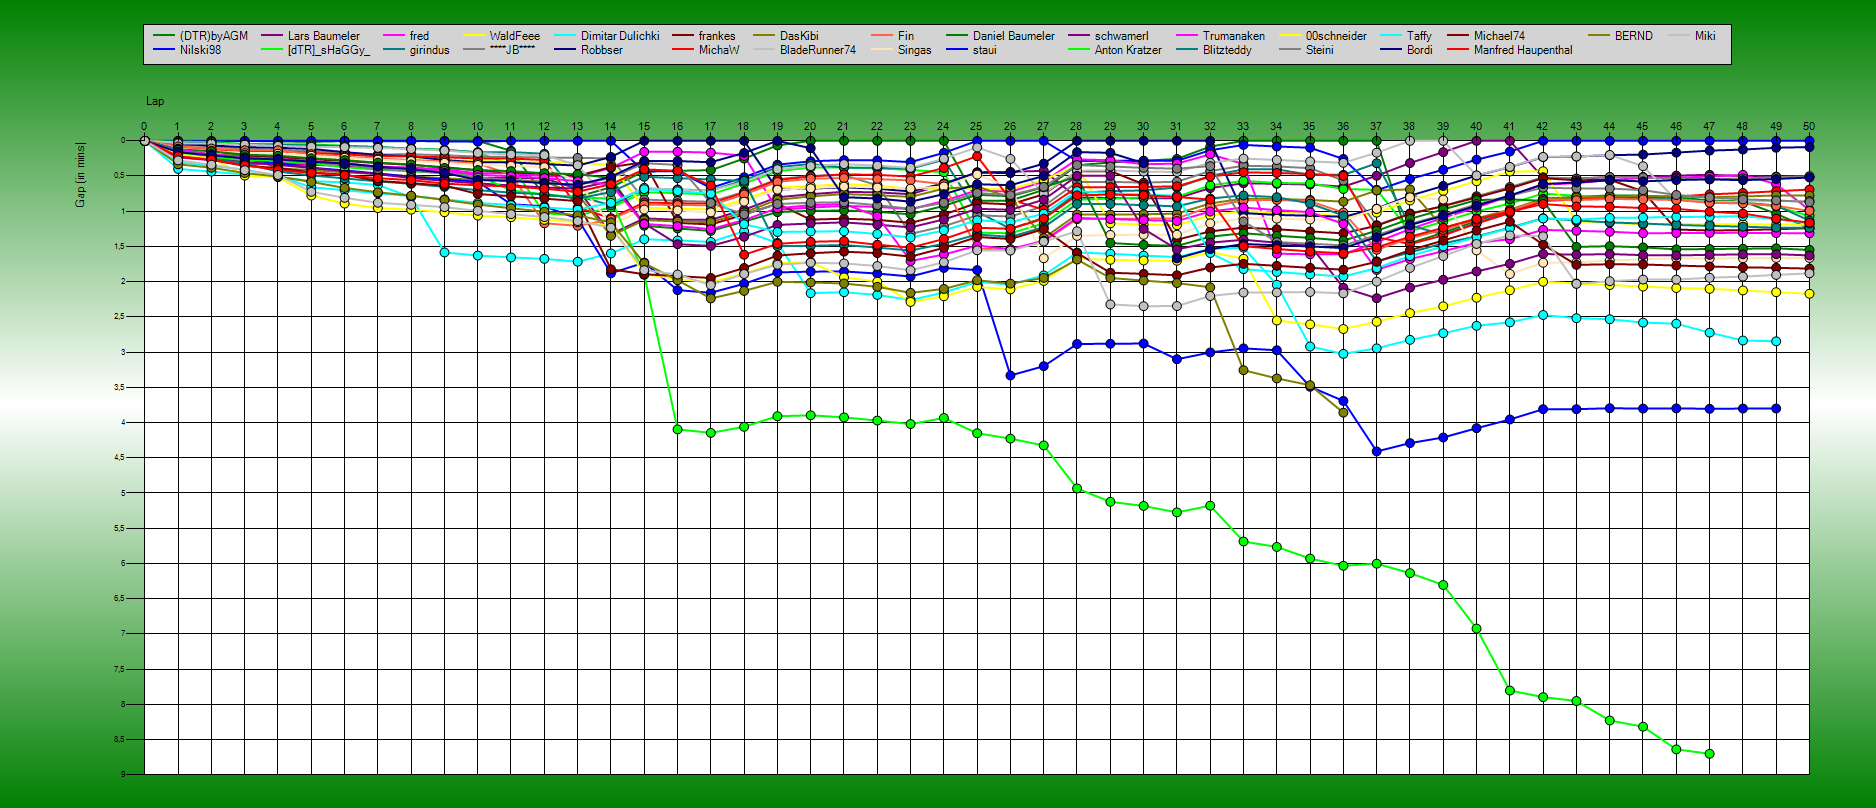
Task: Select Nilski98 in the legend
Action: coord(188,50)
